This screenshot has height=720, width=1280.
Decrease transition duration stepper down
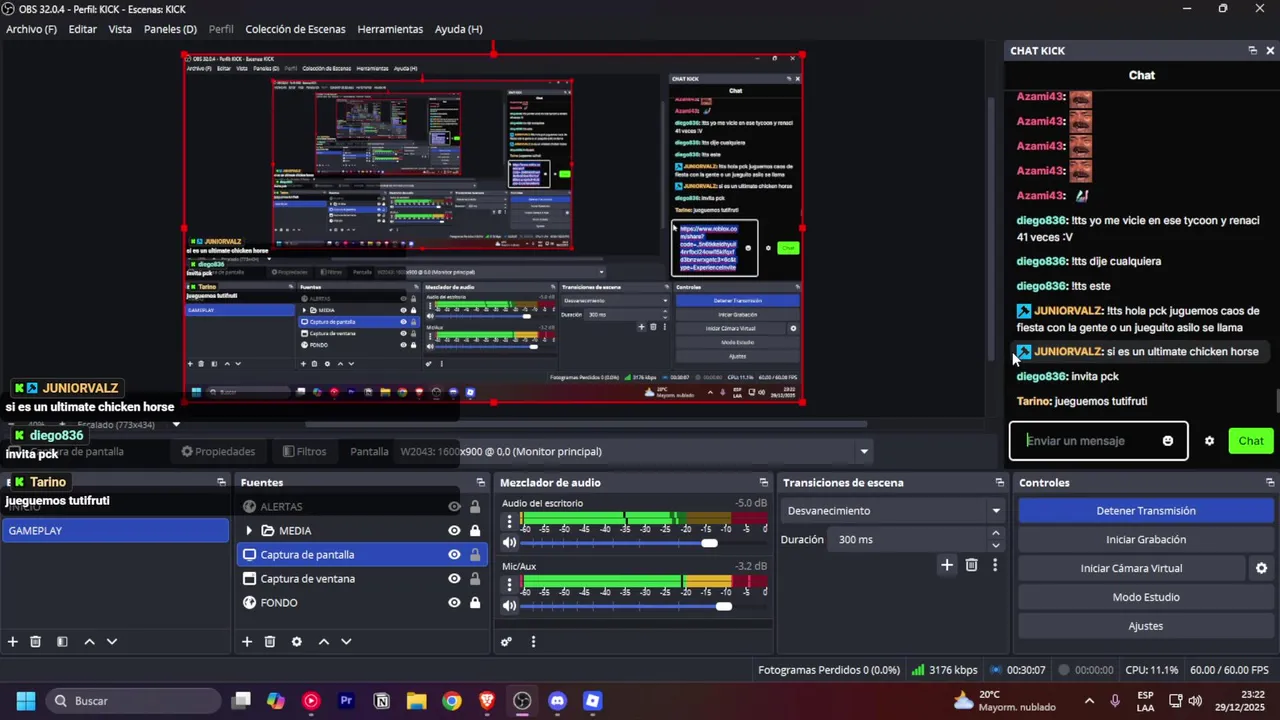tap(995, 545)
